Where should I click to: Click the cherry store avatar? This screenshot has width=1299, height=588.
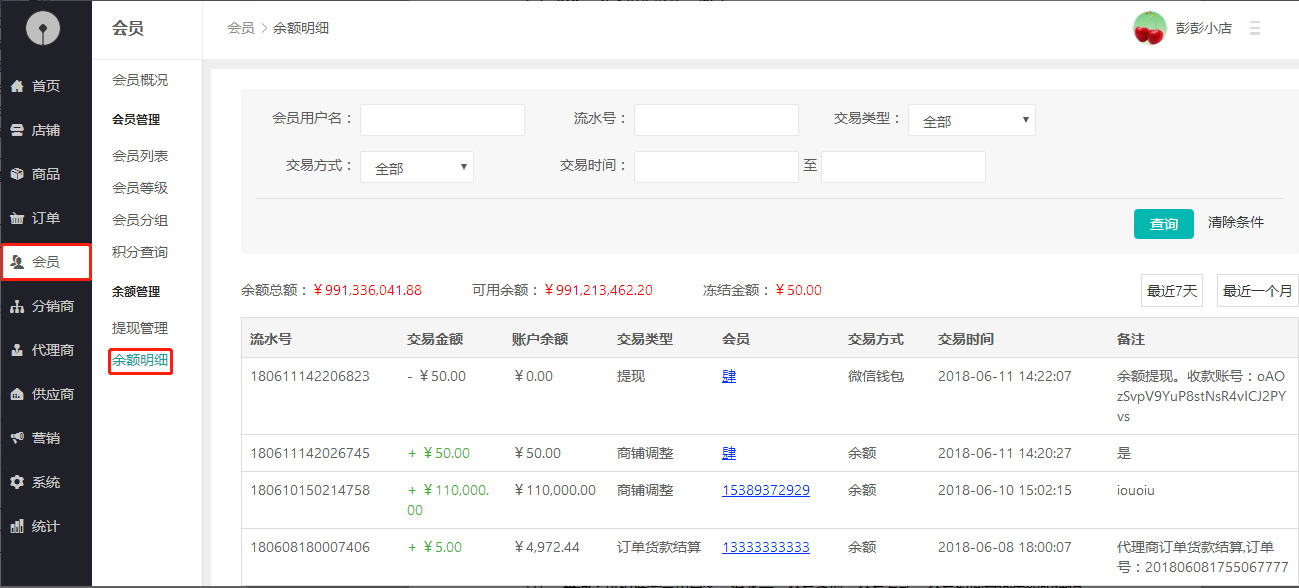[x=1149, y=28]
